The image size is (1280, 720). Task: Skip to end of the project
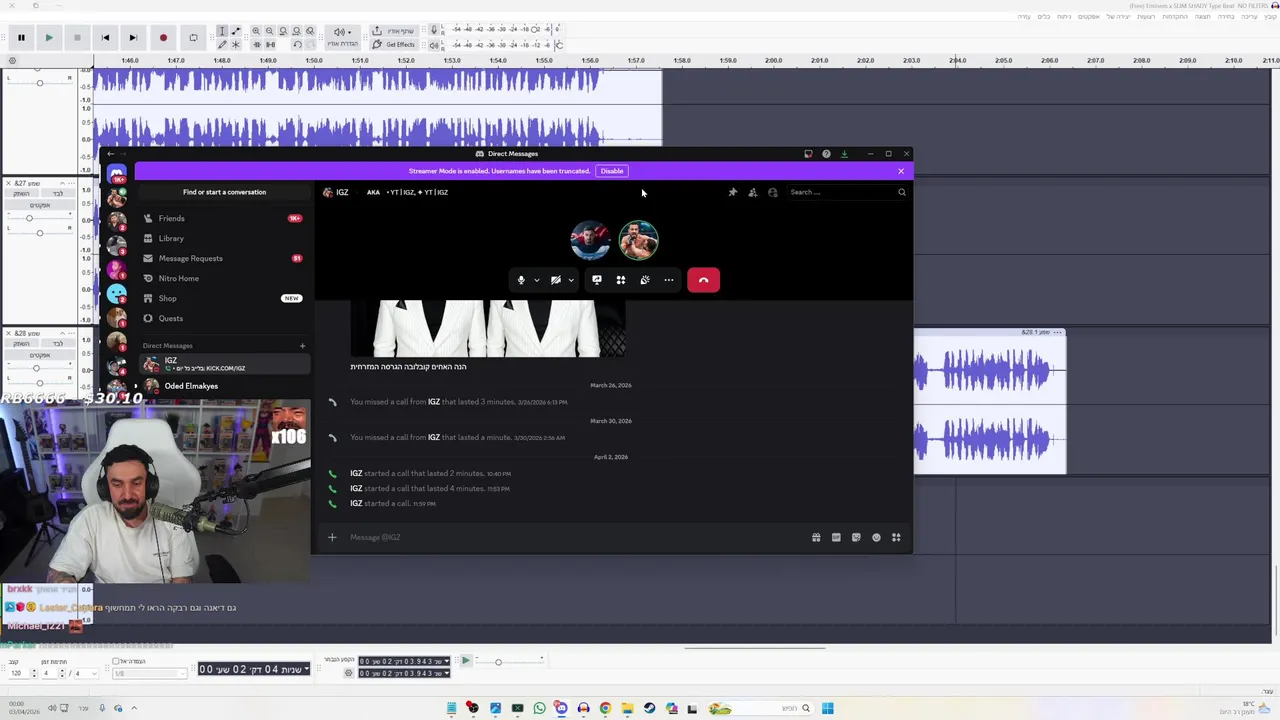point(133,38)
